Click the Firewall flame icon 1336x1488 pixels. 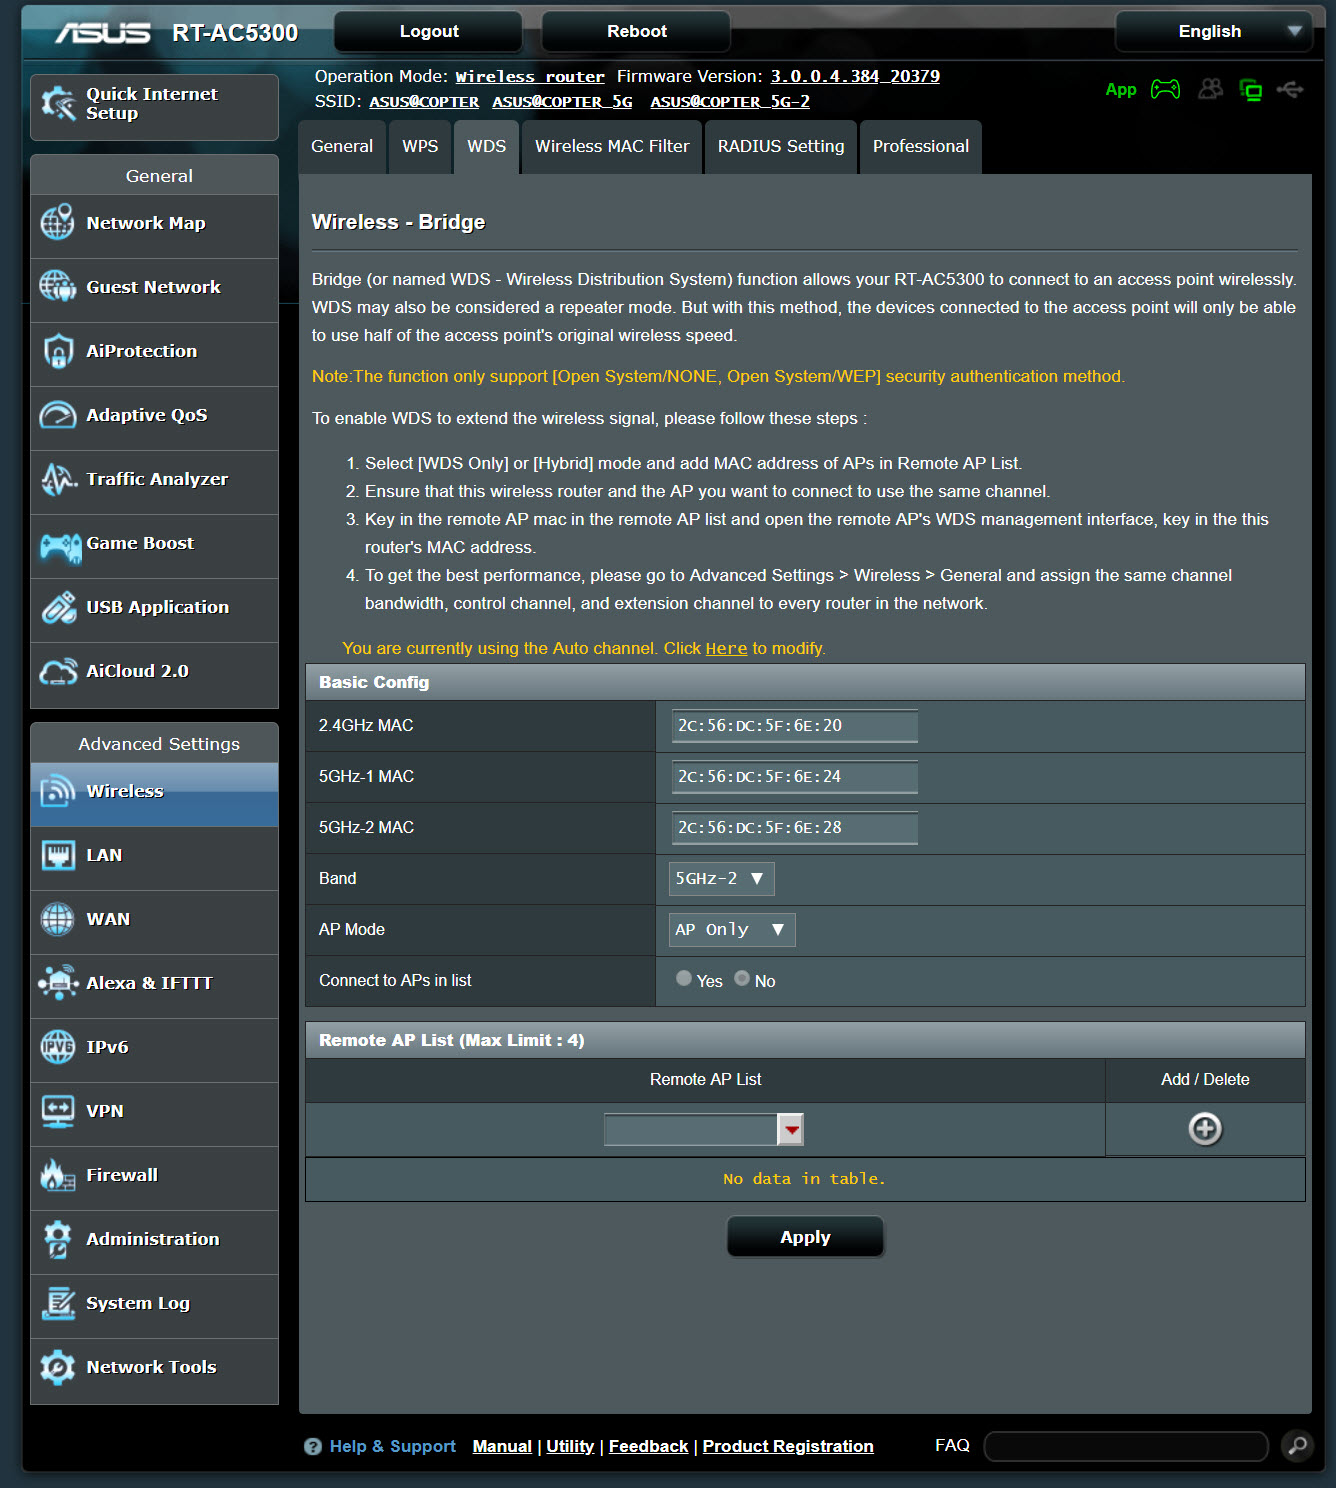[x=58, y=1175]
